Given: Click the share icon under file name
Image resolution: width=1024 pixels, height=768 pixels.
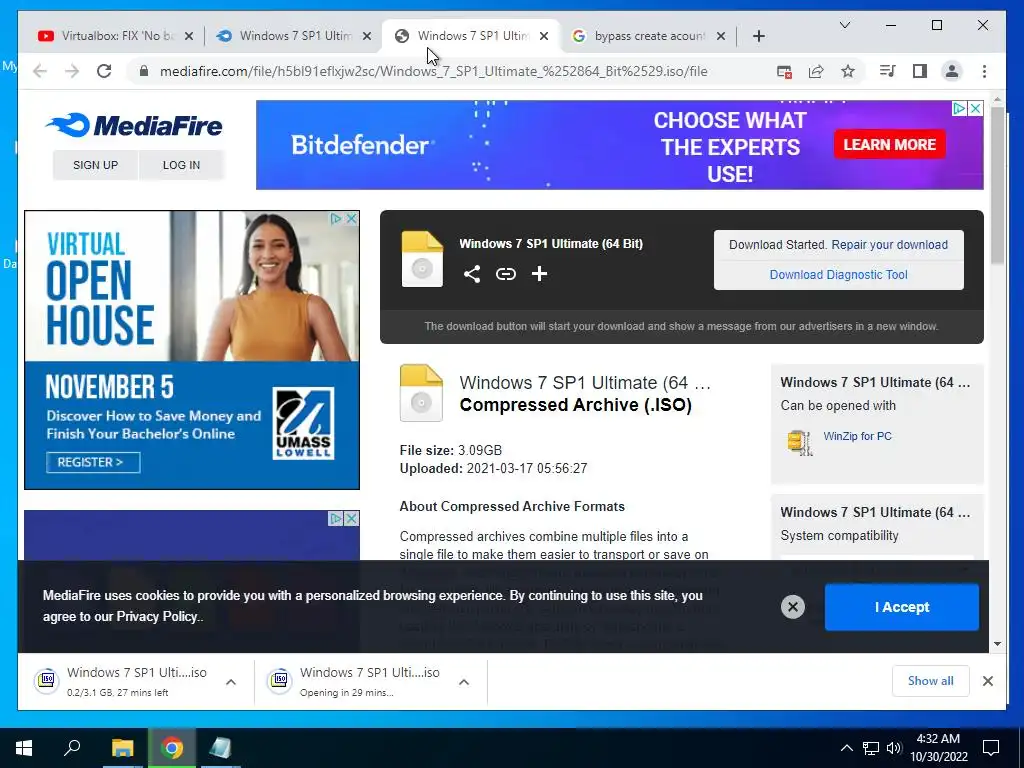Looking at the screenshot, I should pyautogui.click(x=472, y=274).
